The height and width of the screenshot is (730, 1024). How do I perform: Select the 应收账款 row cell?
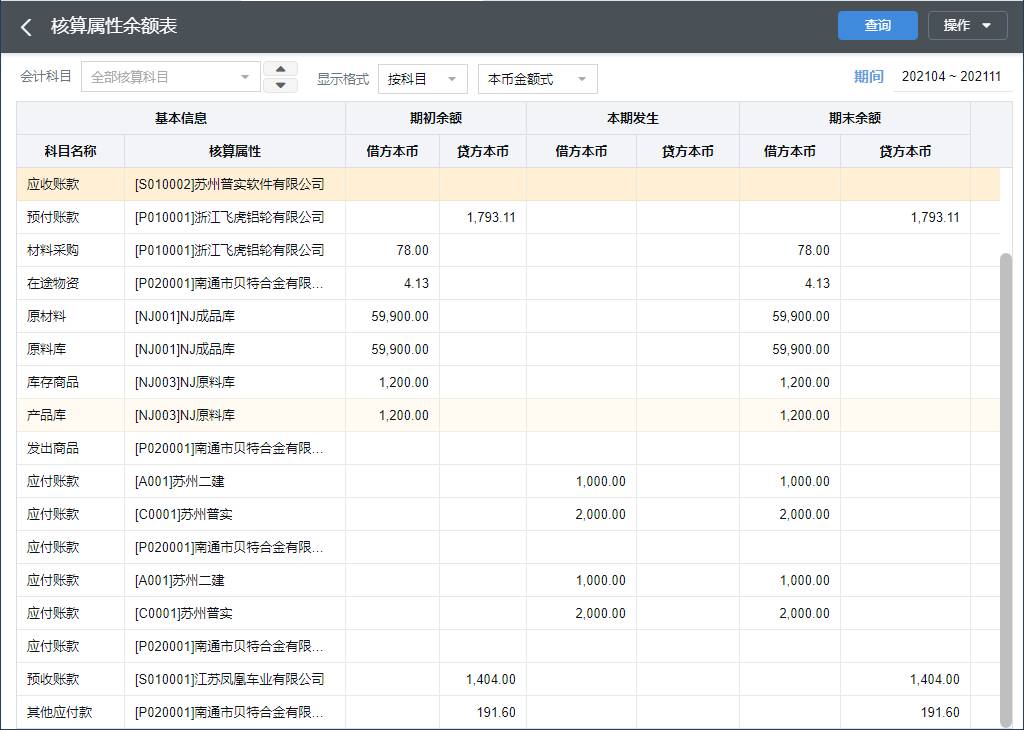tap(71, 184)
